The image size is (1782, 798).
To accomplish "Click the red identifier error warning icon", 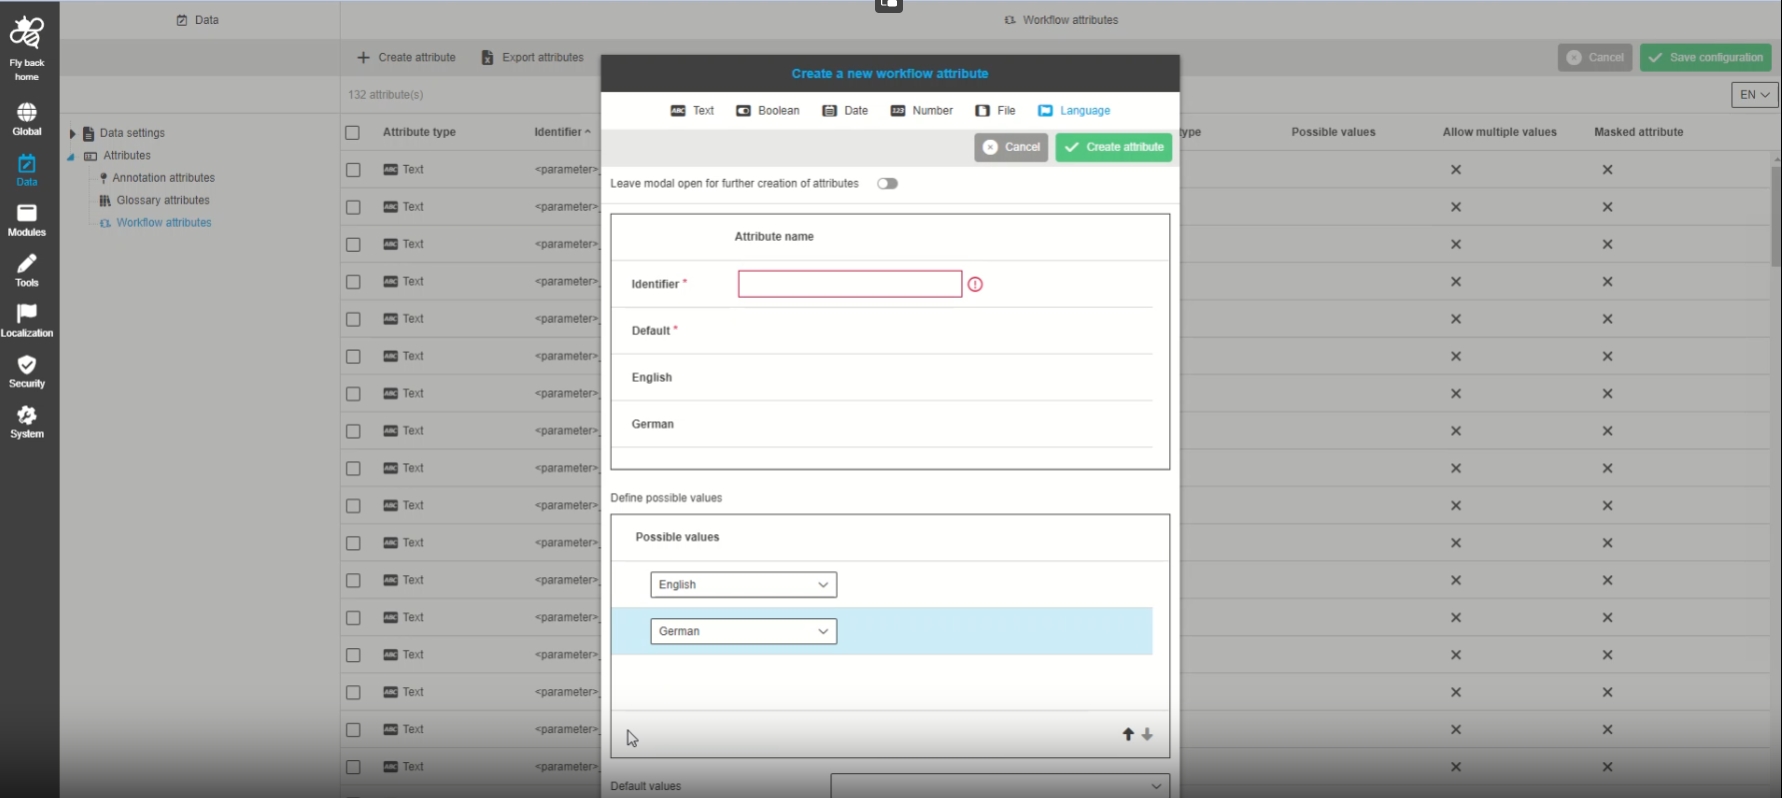I will pyautogui.click(x=975, y=284).
